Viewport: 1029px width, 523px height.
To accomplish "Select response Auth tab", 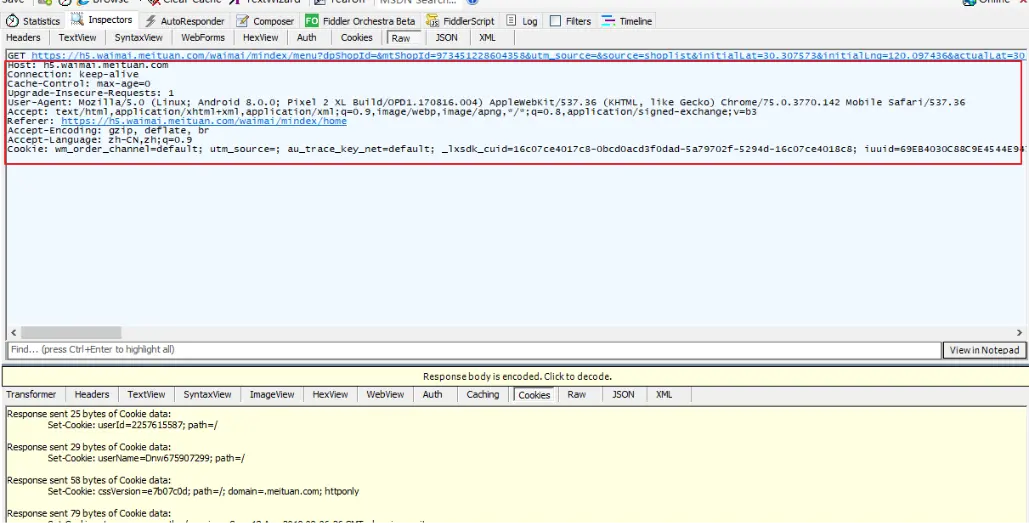I will coord(432,394).
